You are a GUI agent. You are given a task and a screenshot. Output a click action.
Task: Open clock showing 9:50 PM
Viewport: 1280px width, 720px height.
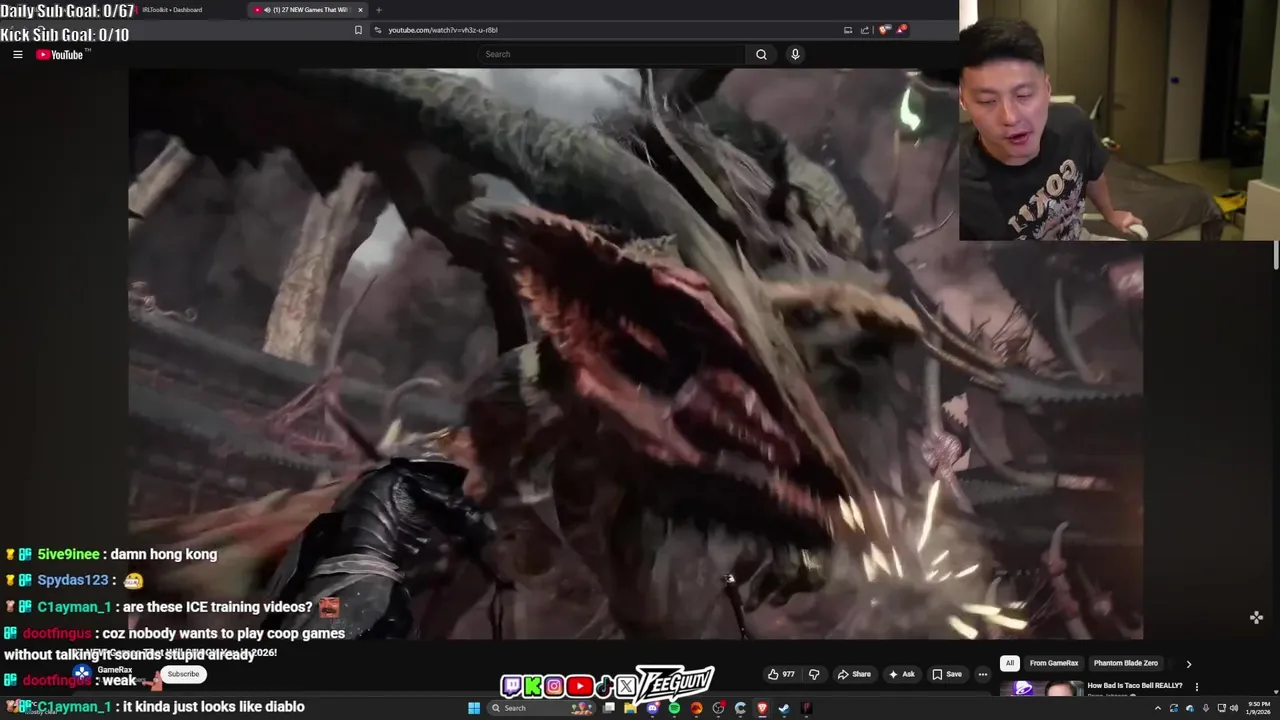click(x=1258, y=708)
